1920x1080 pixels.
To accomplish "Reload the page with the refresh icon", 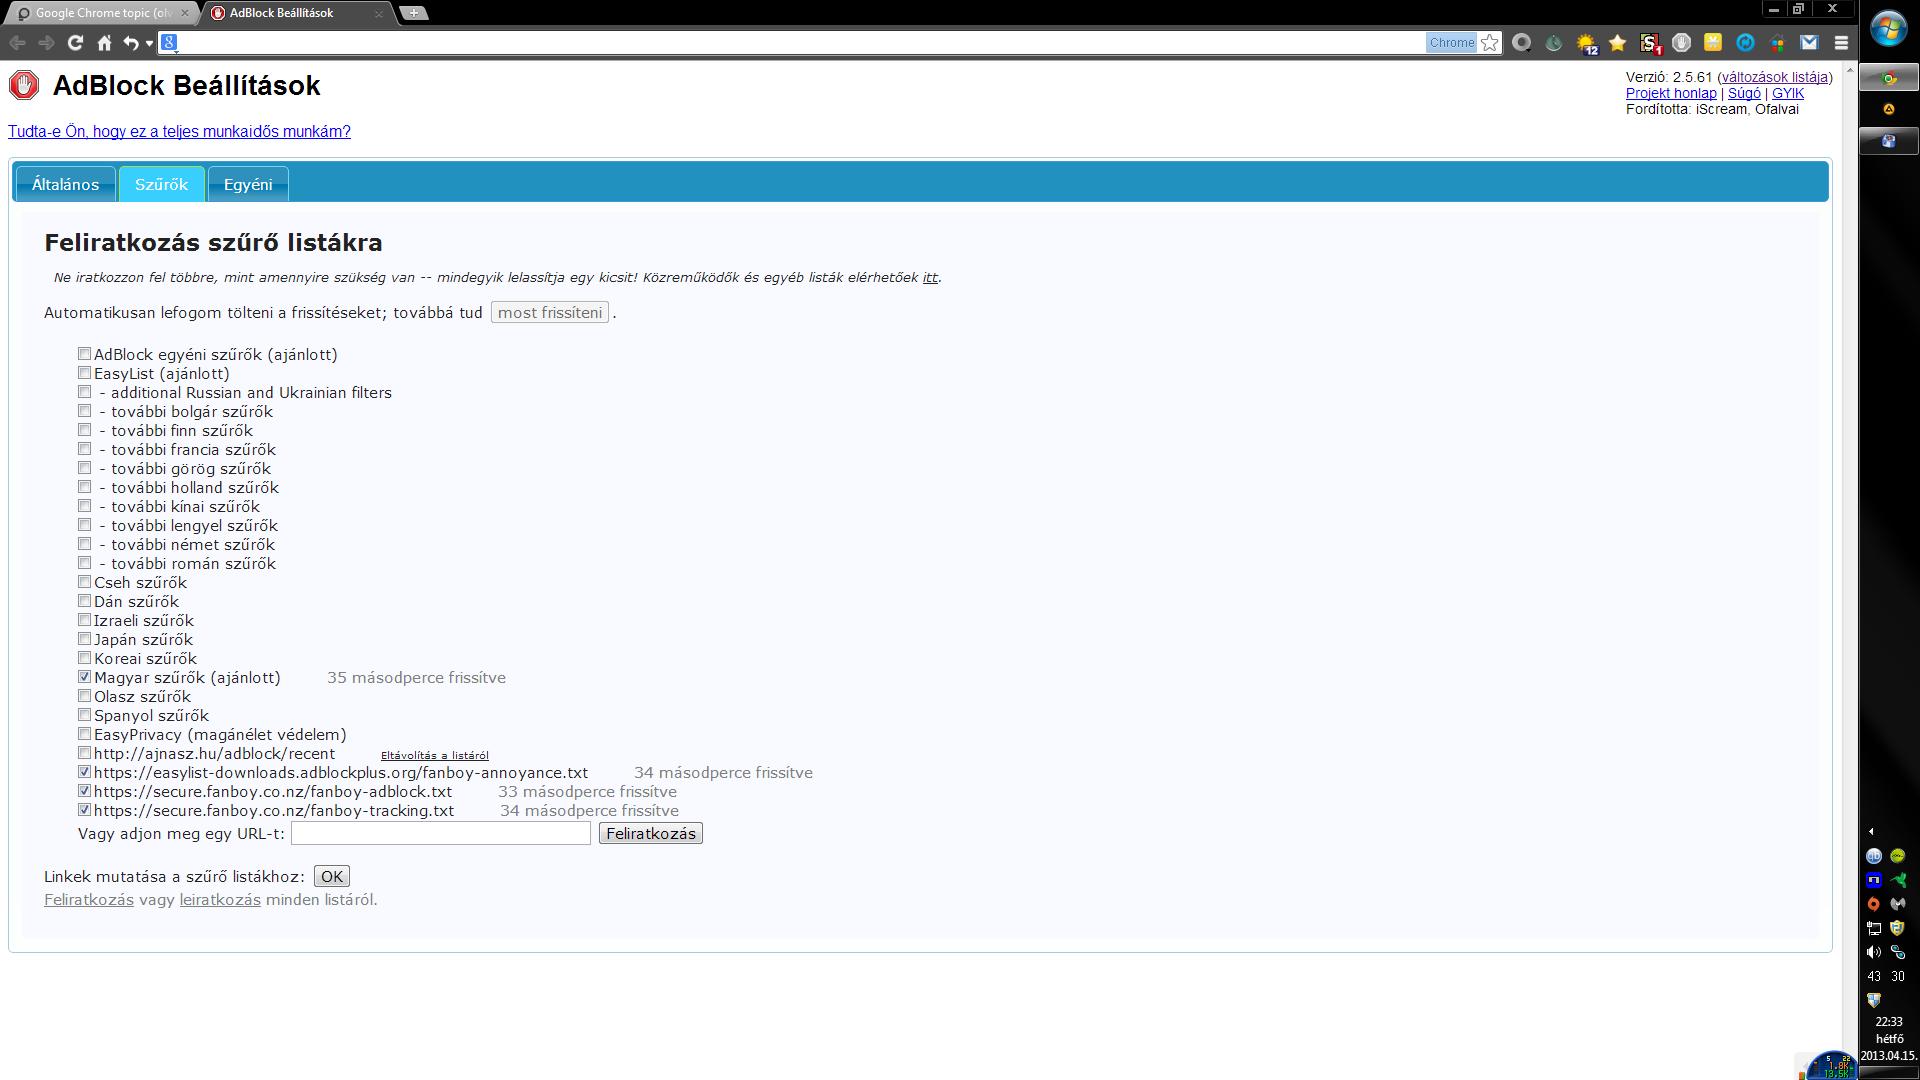I will 75,42.
